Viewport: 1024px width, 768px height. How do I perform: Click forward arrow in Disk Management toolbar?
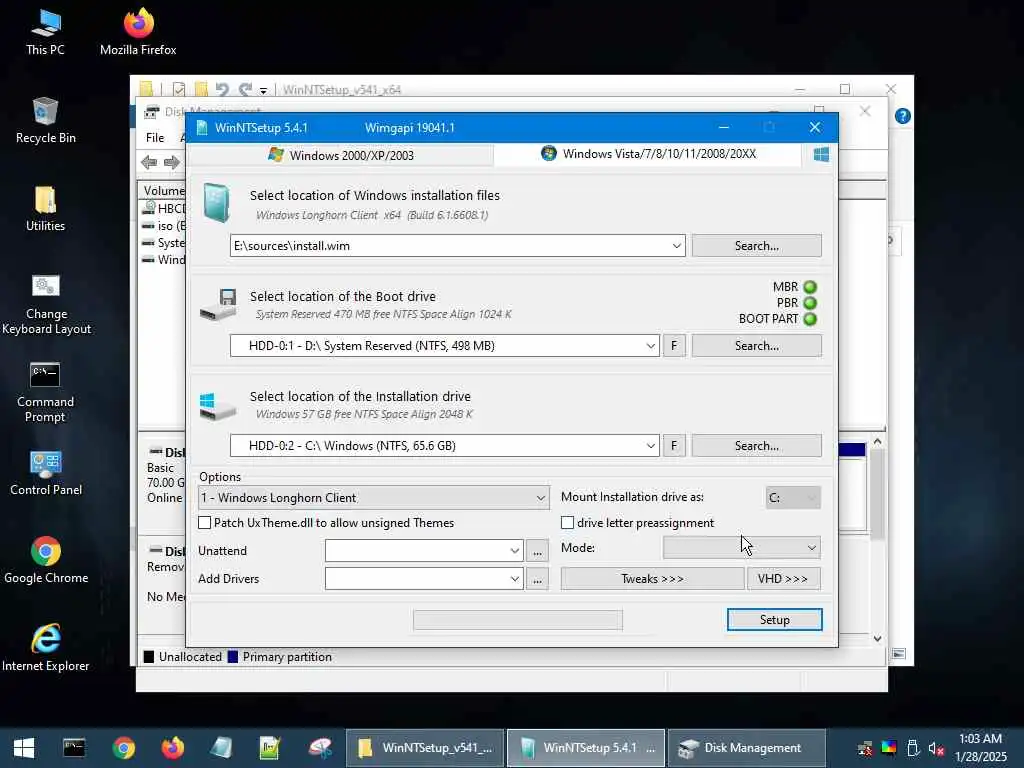coord(172,162)
